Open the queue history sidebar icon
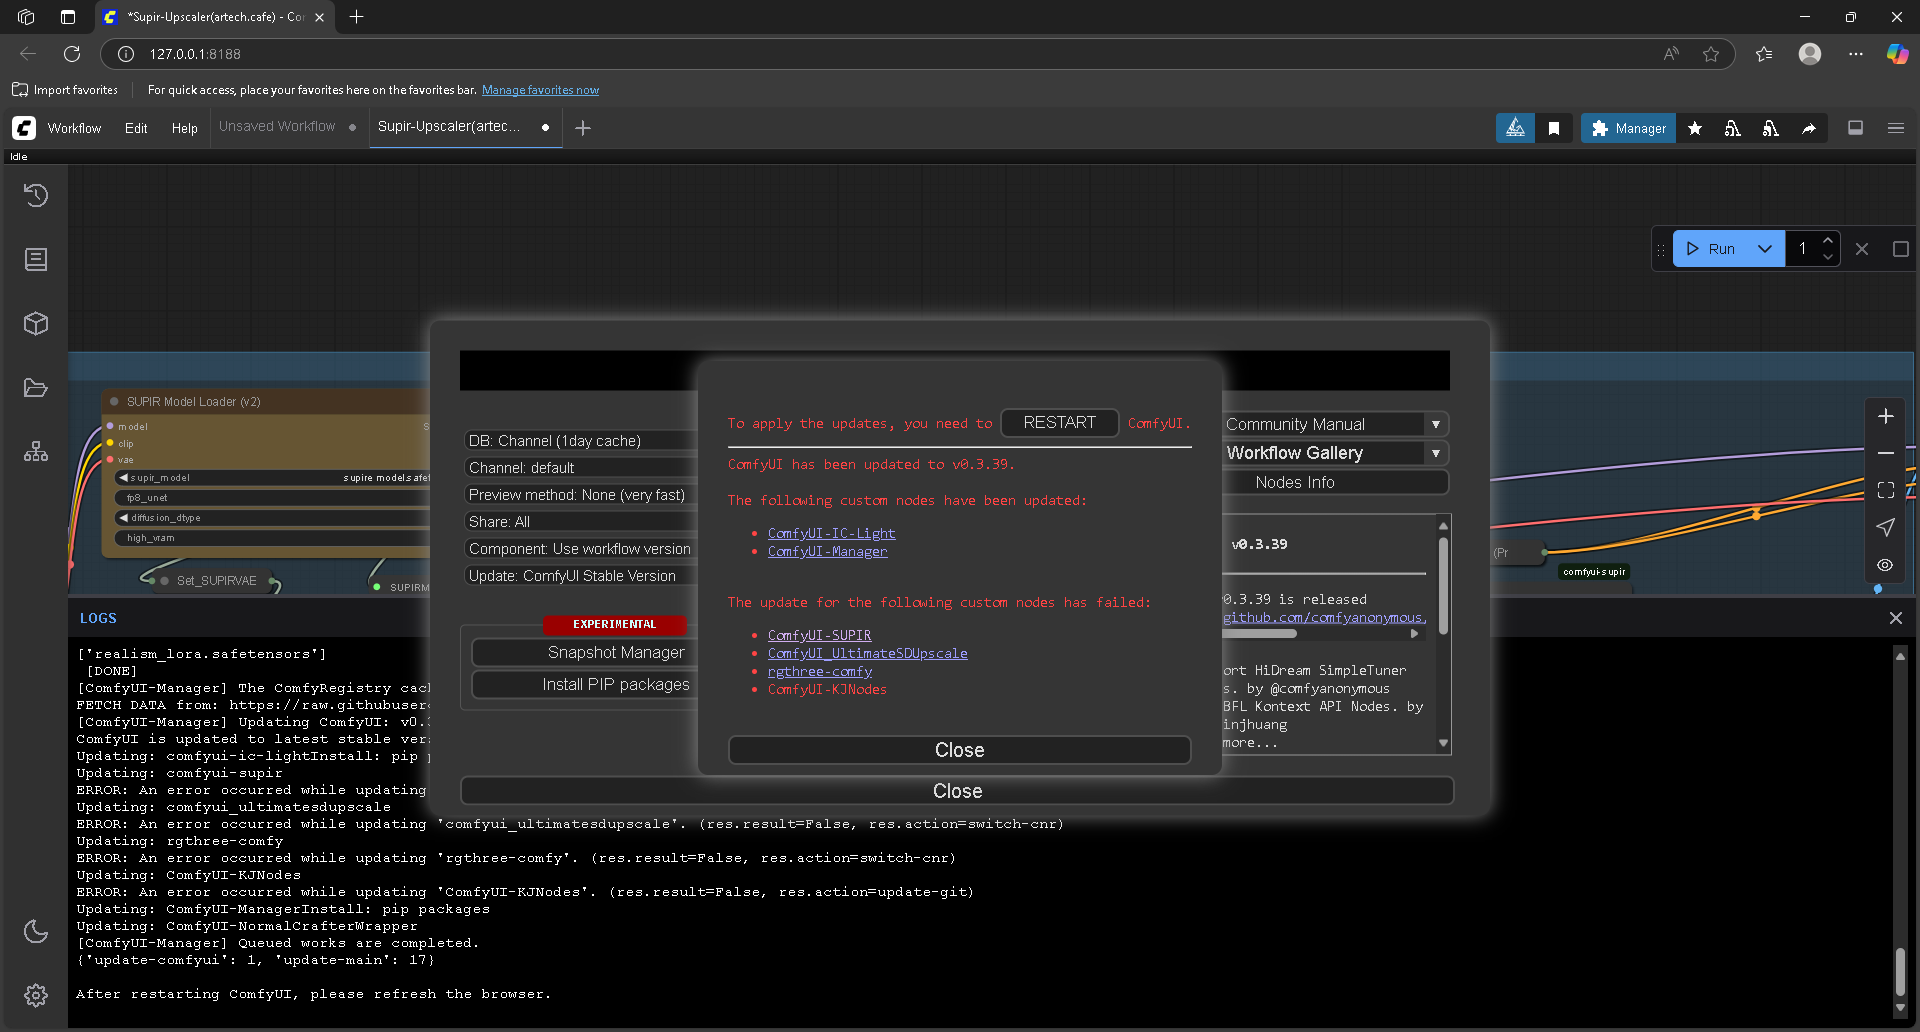The width and height of the screenshot is (1920, 1032). (36, 196)
